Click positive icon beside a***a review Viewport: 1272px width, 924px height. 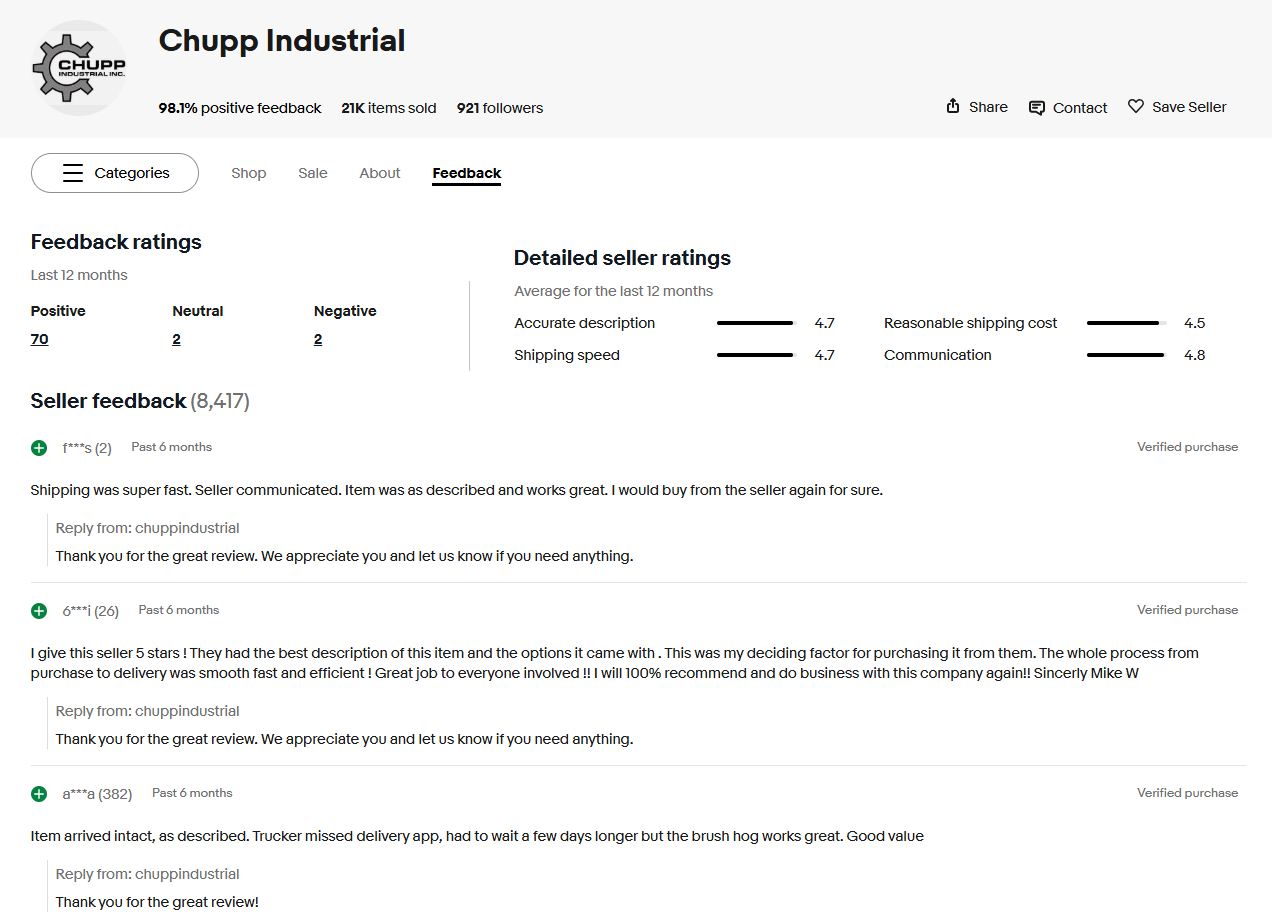pos(39,794)
